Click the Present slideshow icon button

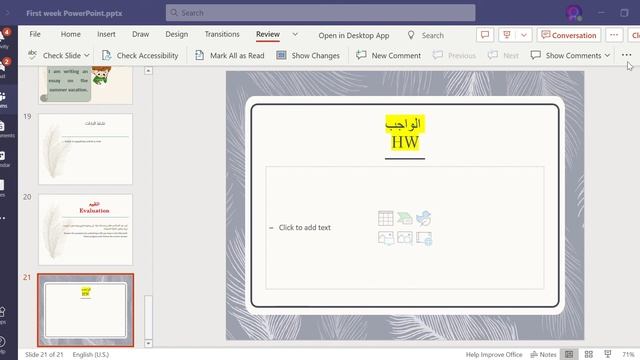point(507,35)
